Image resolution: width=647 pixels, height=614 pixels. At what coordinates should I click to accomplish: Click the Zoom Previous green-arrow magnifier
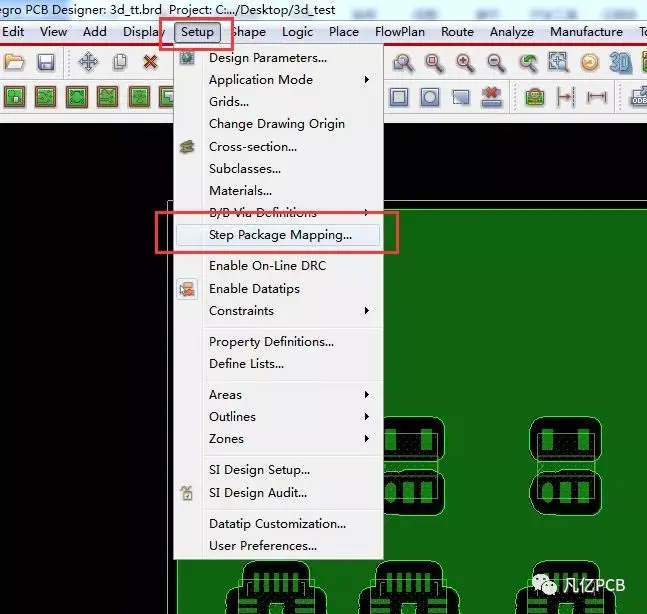[528, 63]
